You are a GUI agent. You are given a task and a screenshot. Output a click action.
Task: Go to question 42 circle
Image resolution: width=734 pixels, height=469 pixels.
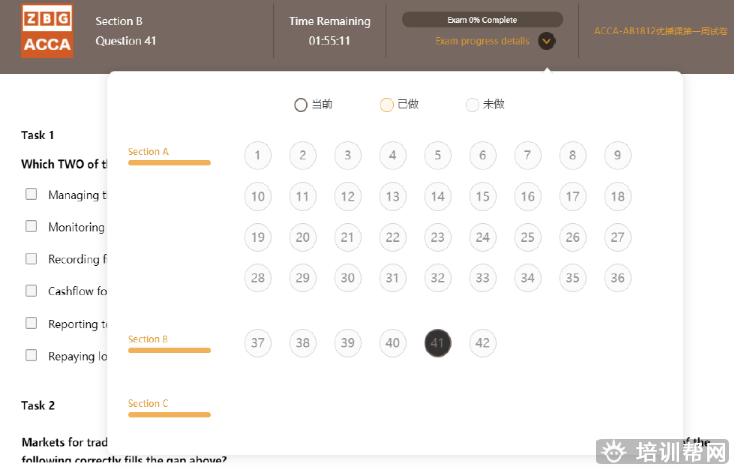point(483,343)
